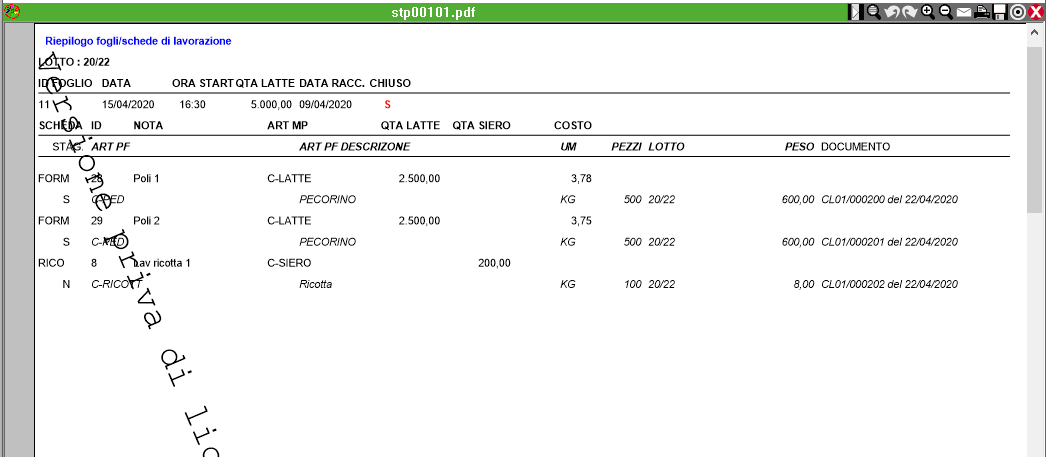
Task: Click the circular target icon in the toolbar
Action: (1018, 12)
